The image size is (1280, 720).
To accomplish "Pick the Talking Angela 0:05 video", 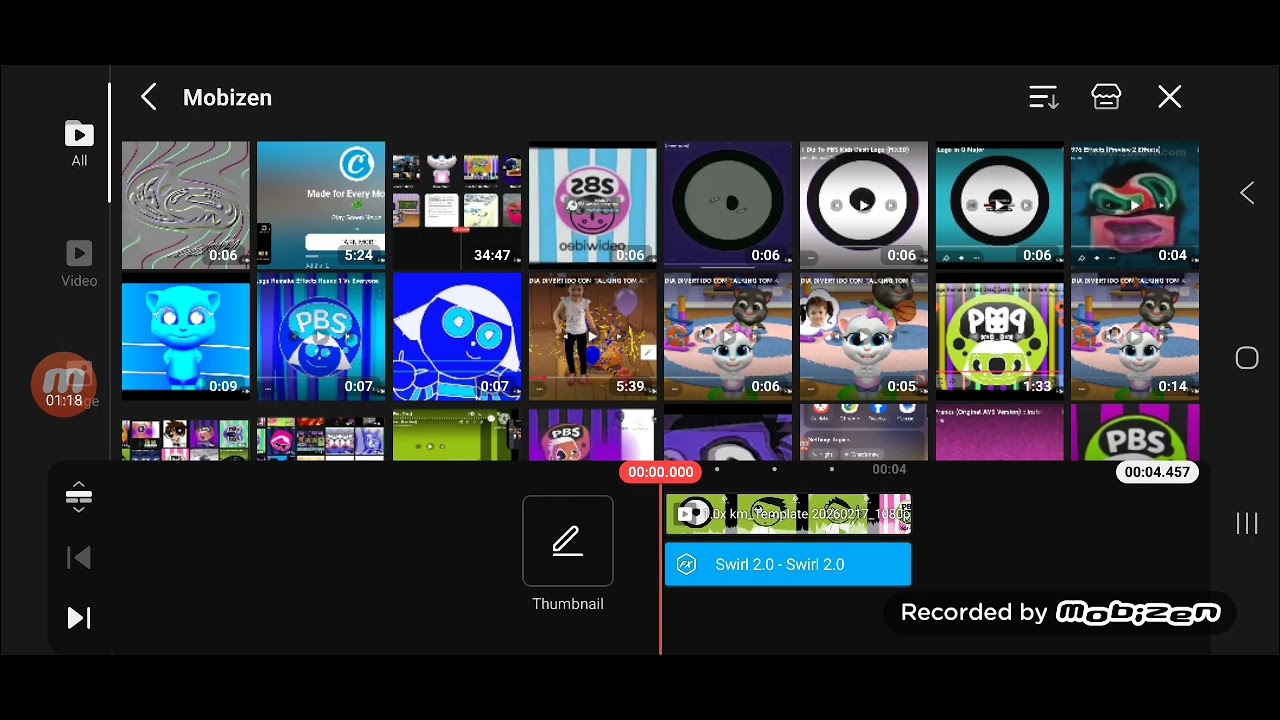I will [864, 336].
